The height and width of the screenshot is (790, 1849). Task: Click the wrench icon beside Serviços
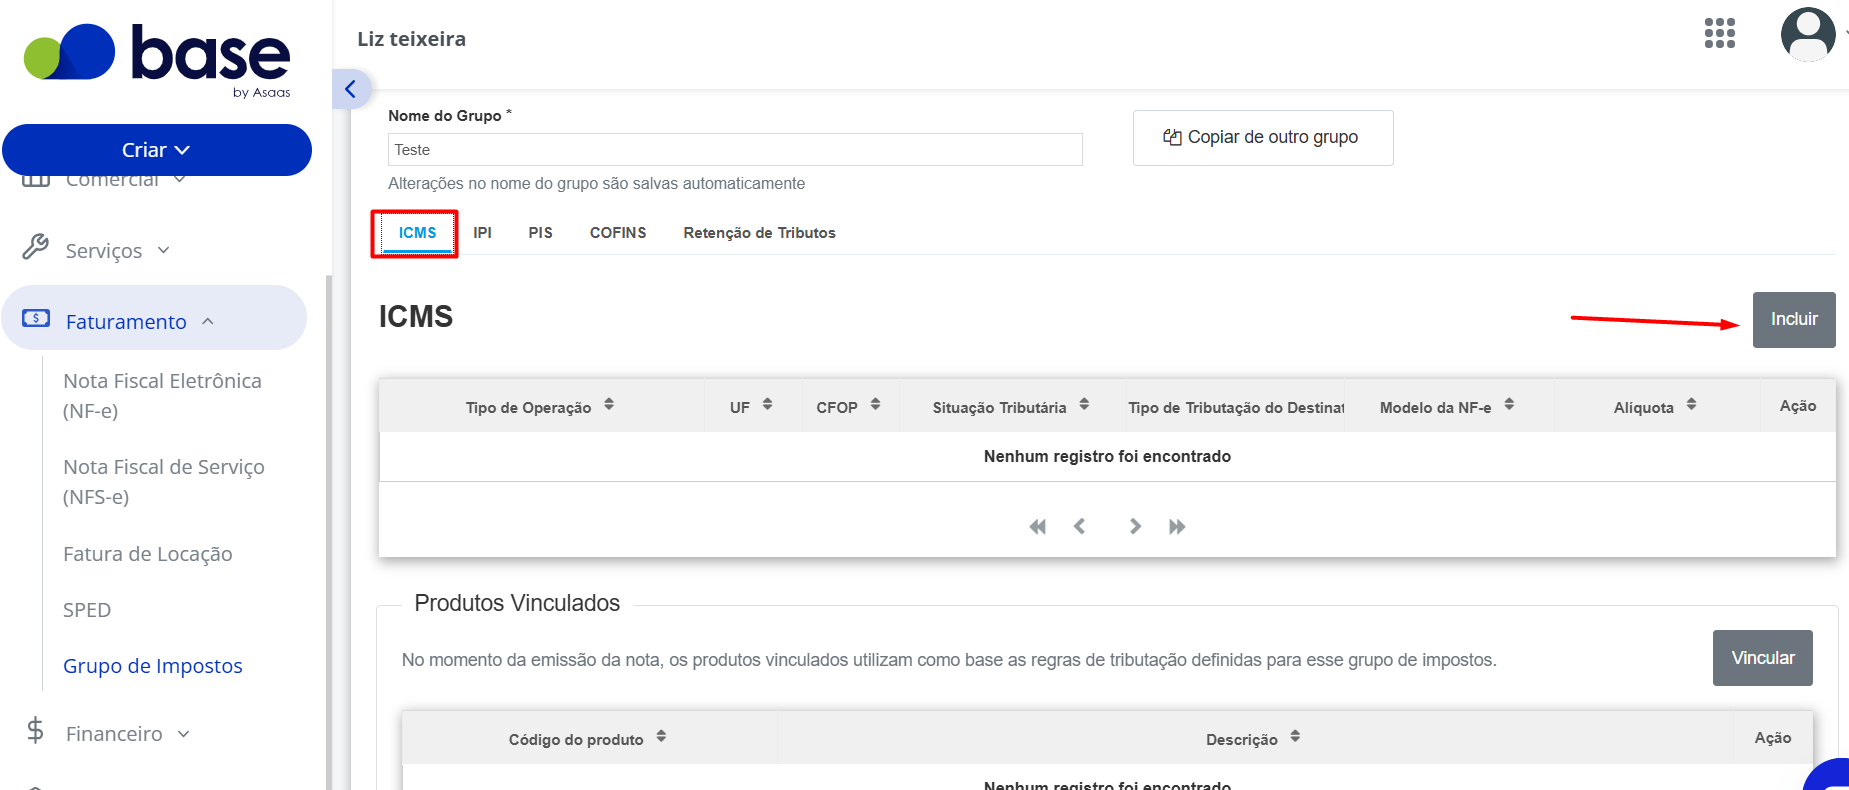click(x=36, y=247)
